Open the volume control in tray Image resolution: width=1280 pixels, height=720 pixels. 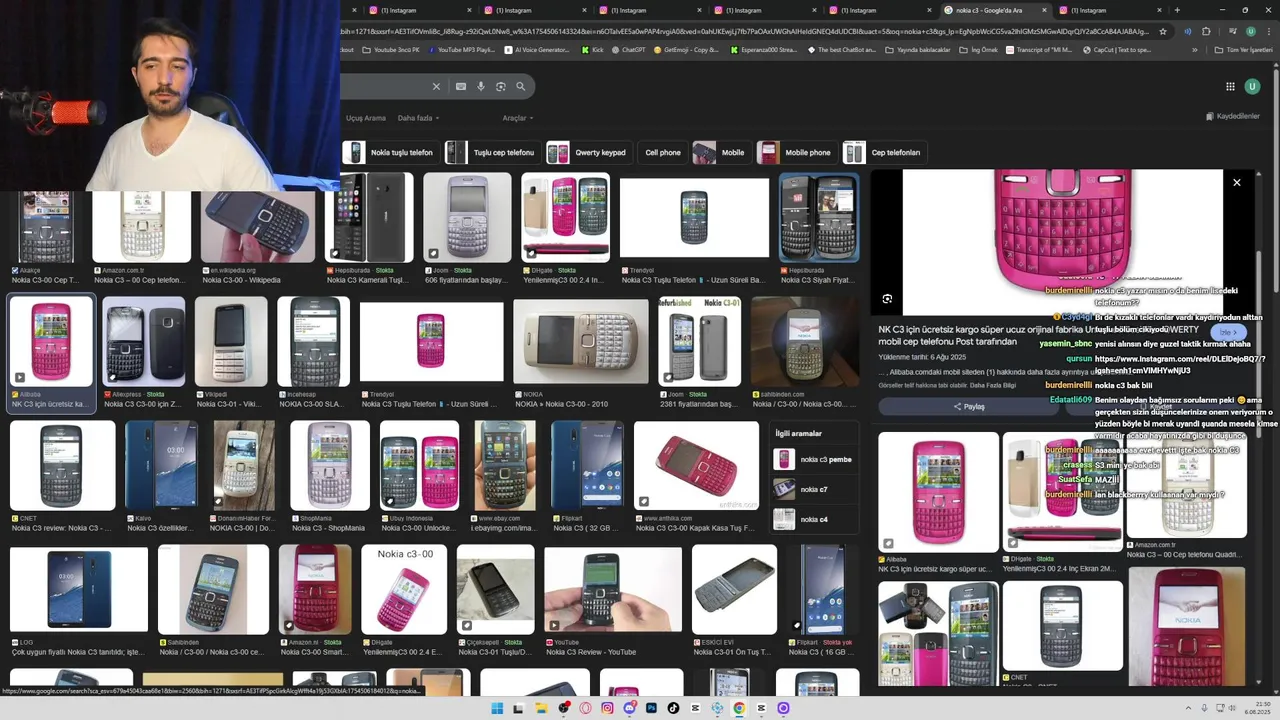coord(1233,708)
